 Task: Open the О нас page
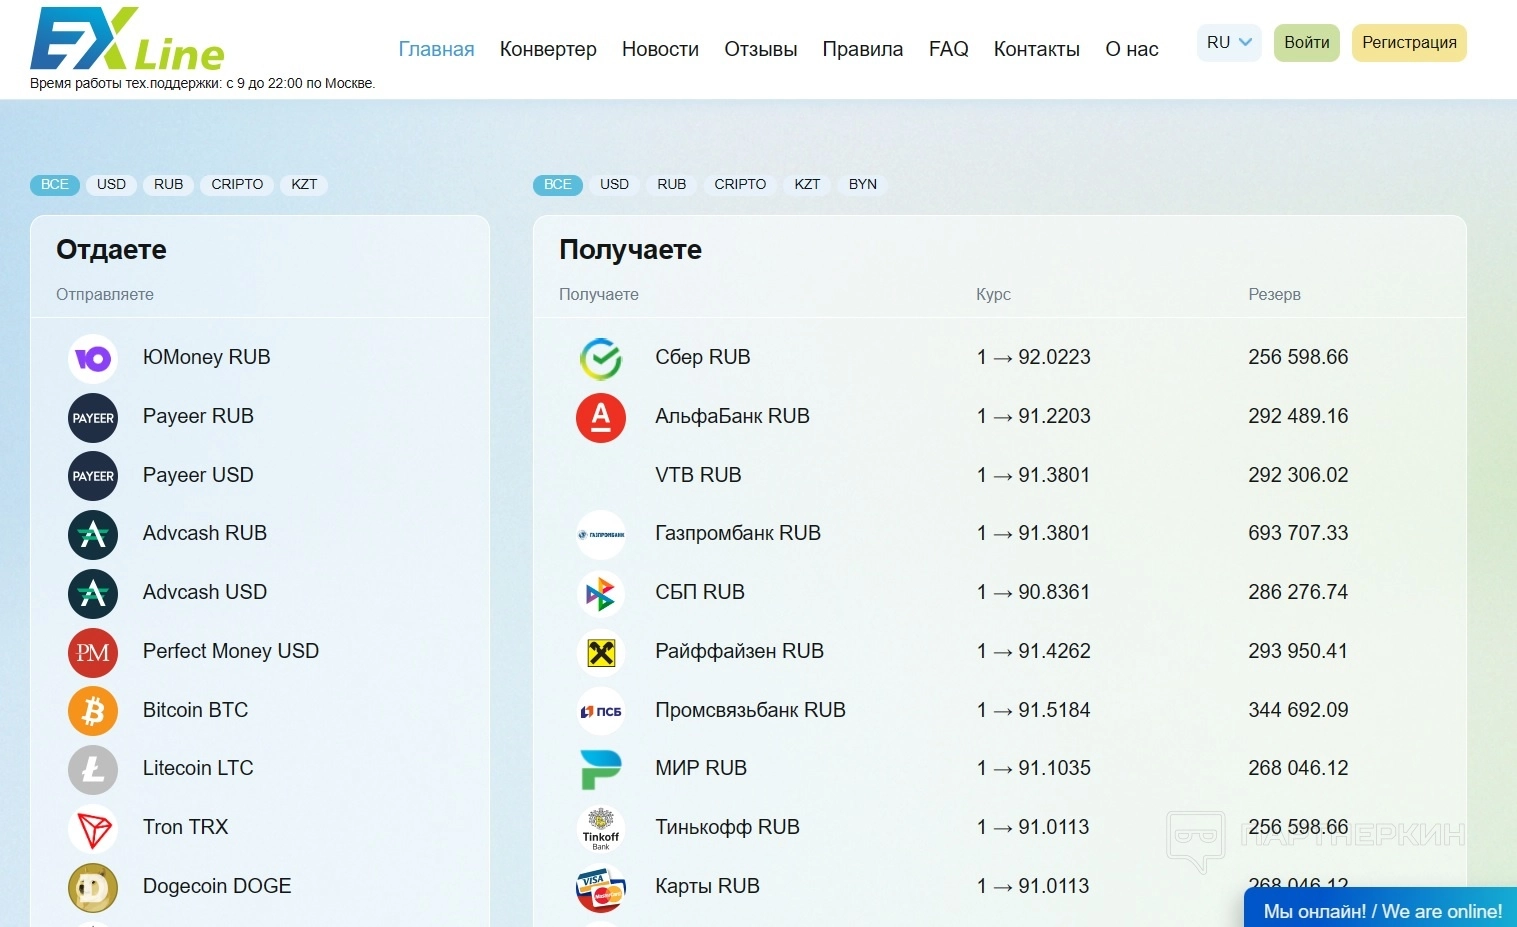(1132, 49)
